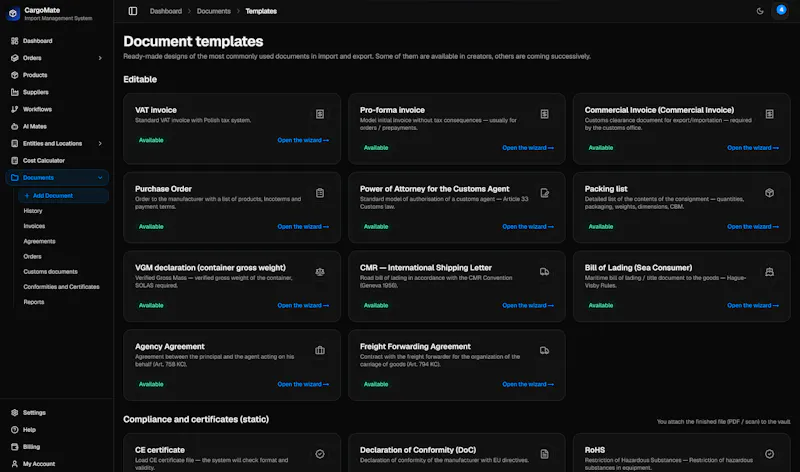The image size is (800, 472).
Task: Open the blue notifications badge
Action: click(781, 10)
